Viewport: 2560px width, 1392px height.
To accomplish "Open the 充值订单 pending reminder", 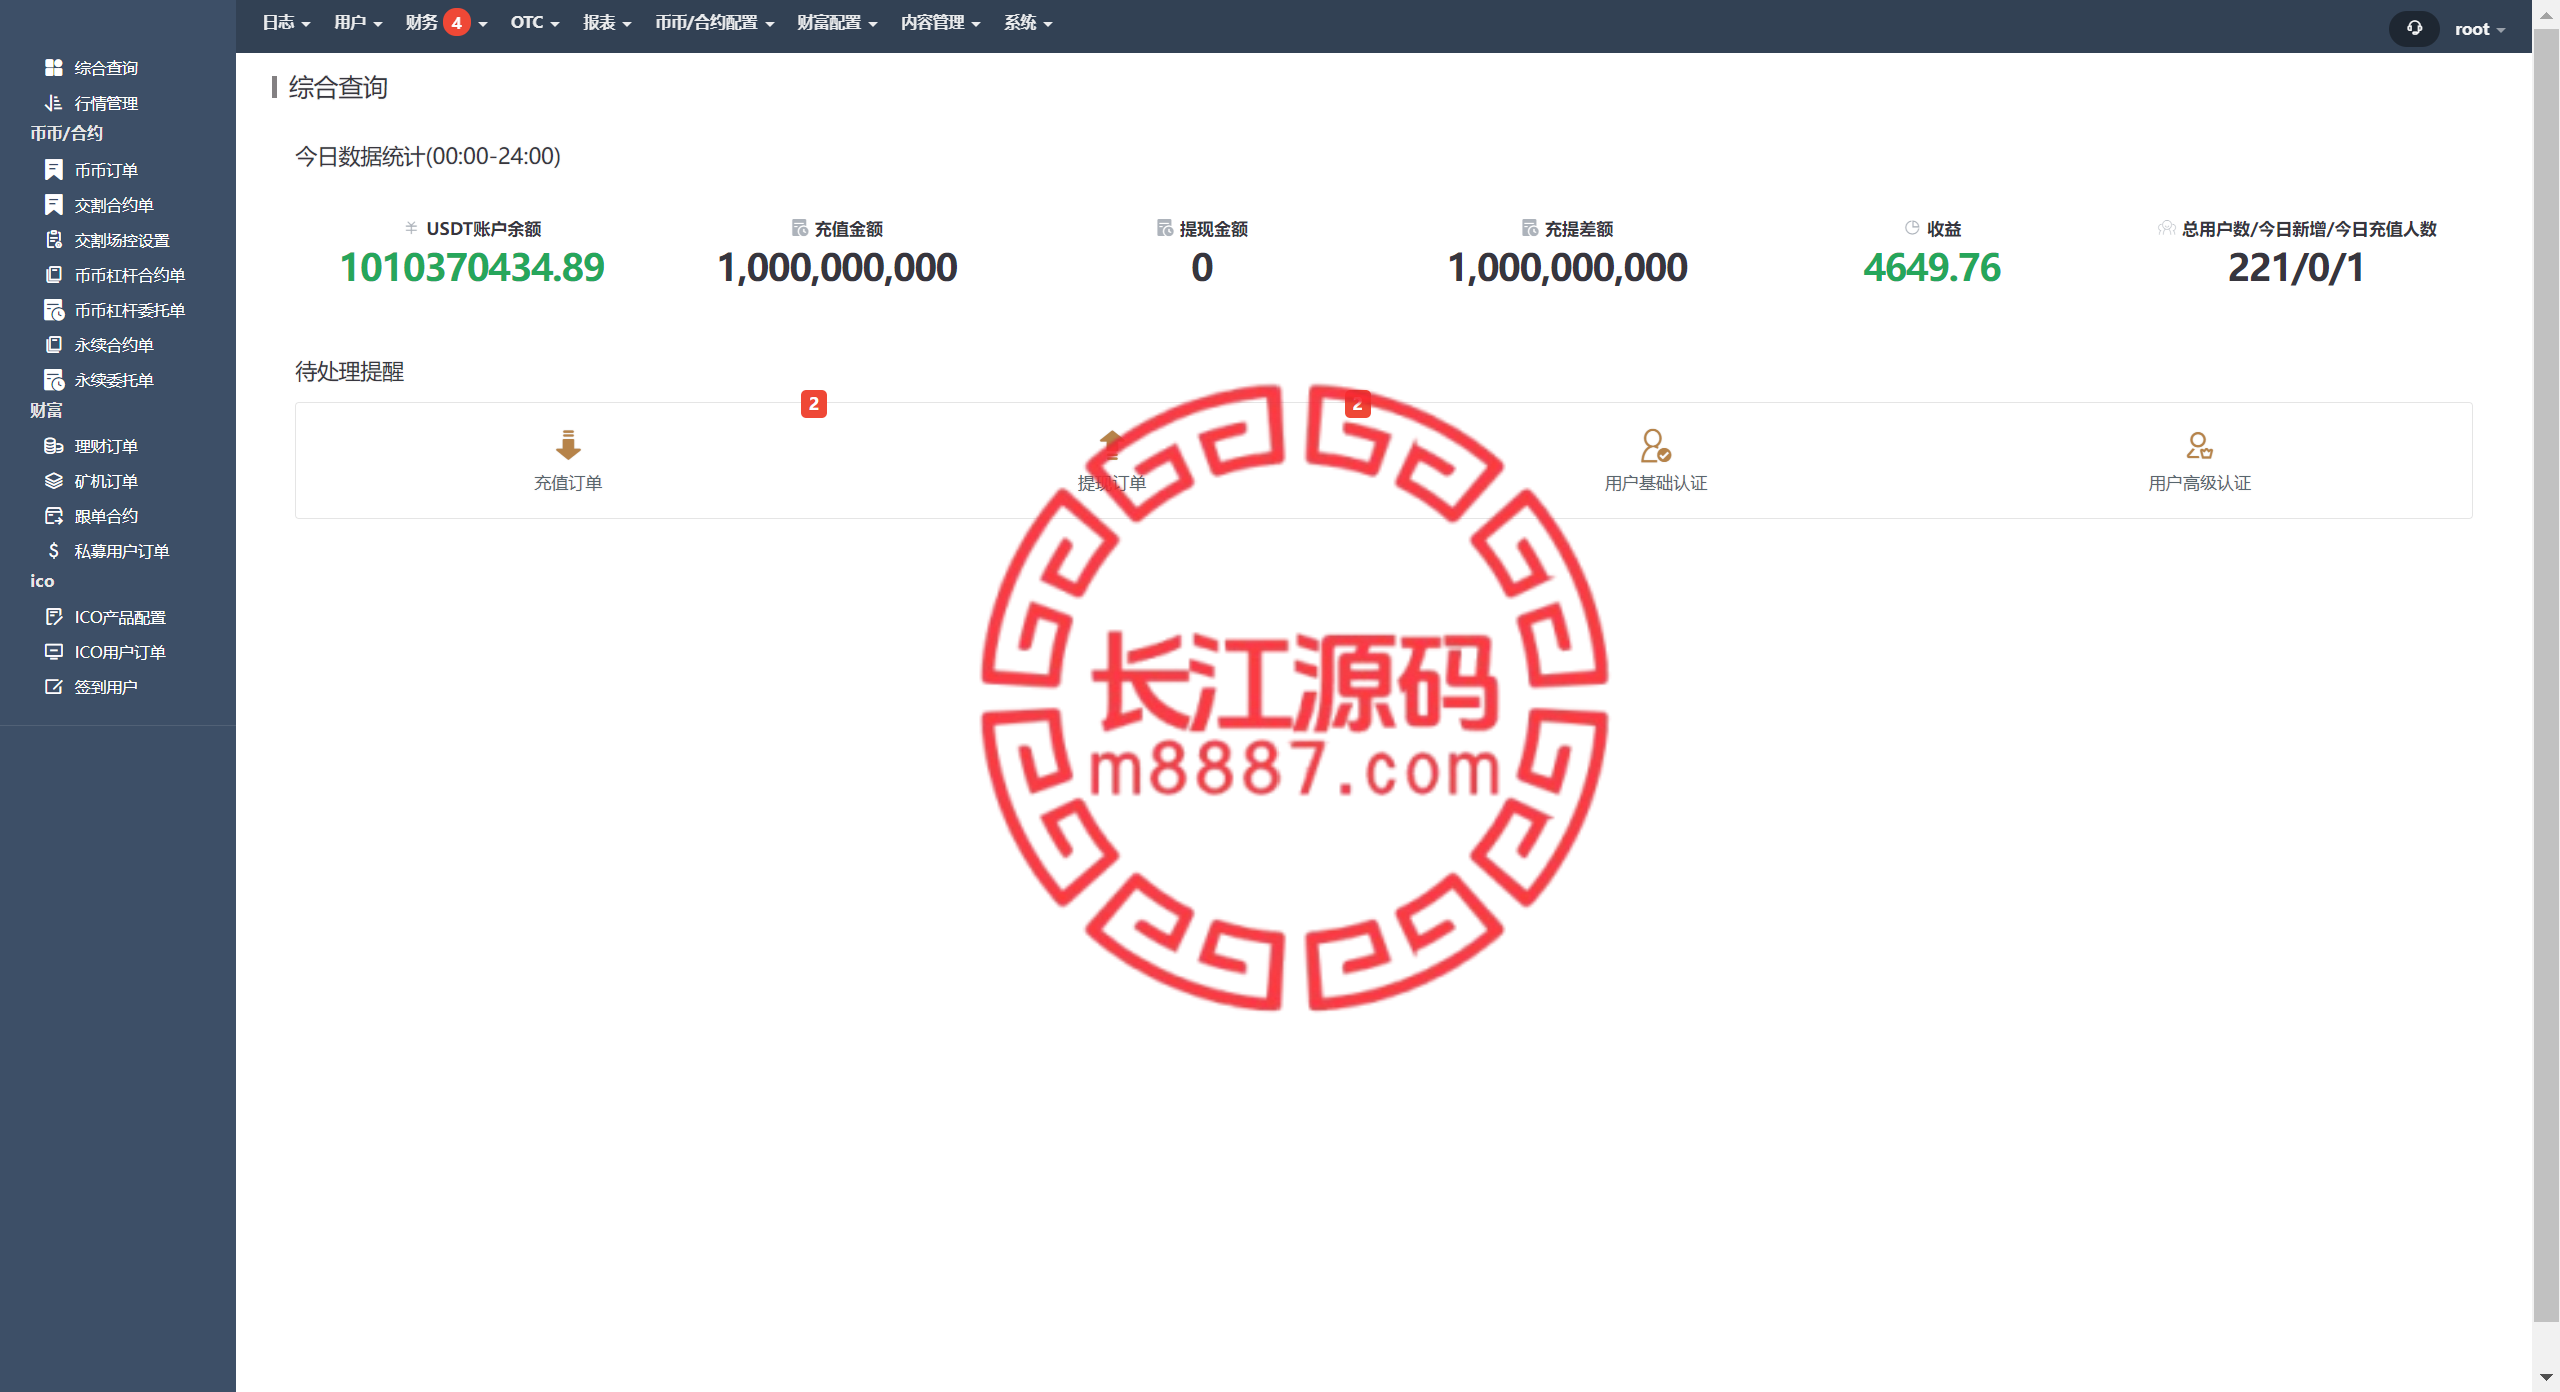I will click(x=568, y=461).
